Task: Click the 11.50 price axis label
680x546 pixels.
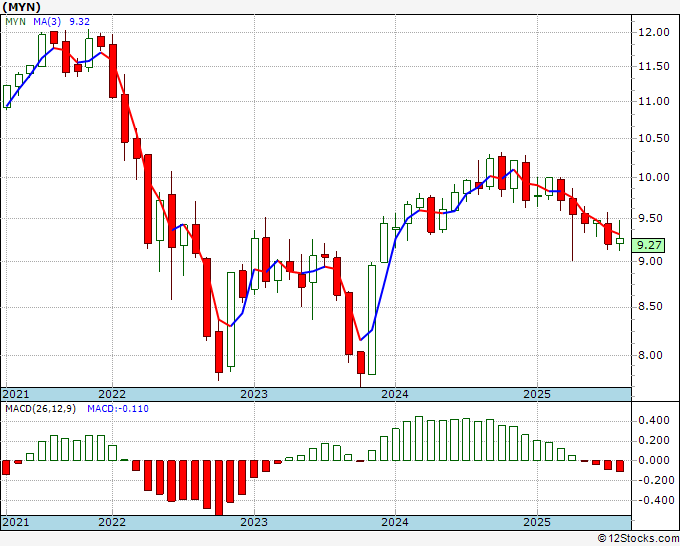Action: click(654, 66)
